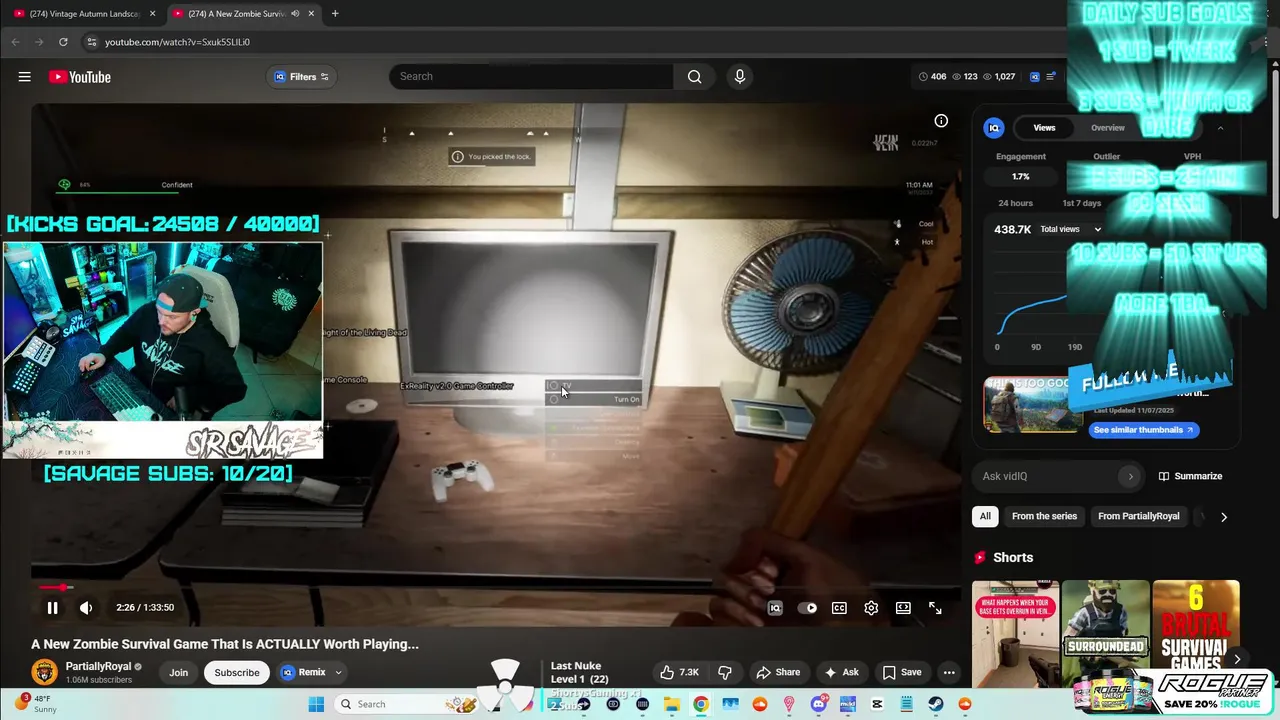Viewport: 1280px width, 720px height.
Task: Click the address bar URL
Action: pyautogui.click(x=177, y=42)
